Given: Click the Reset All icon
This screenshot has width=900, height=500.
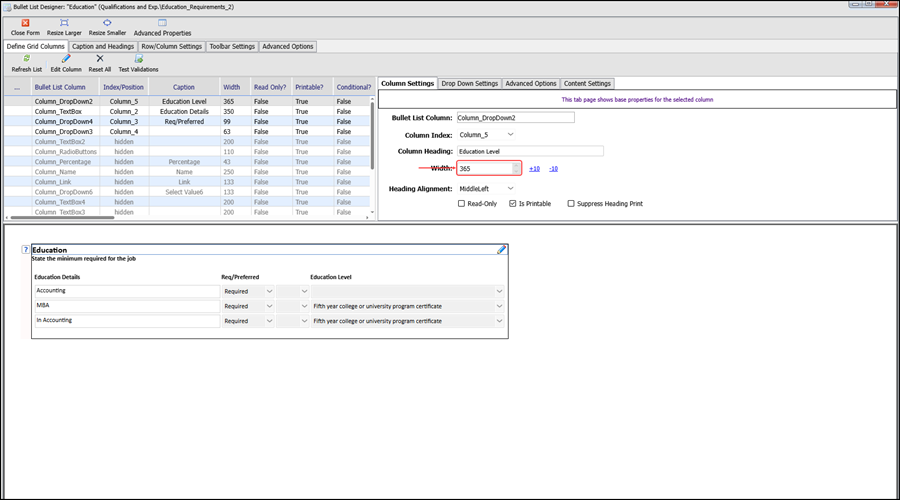Looking at the screenshot, I should 100,59.
